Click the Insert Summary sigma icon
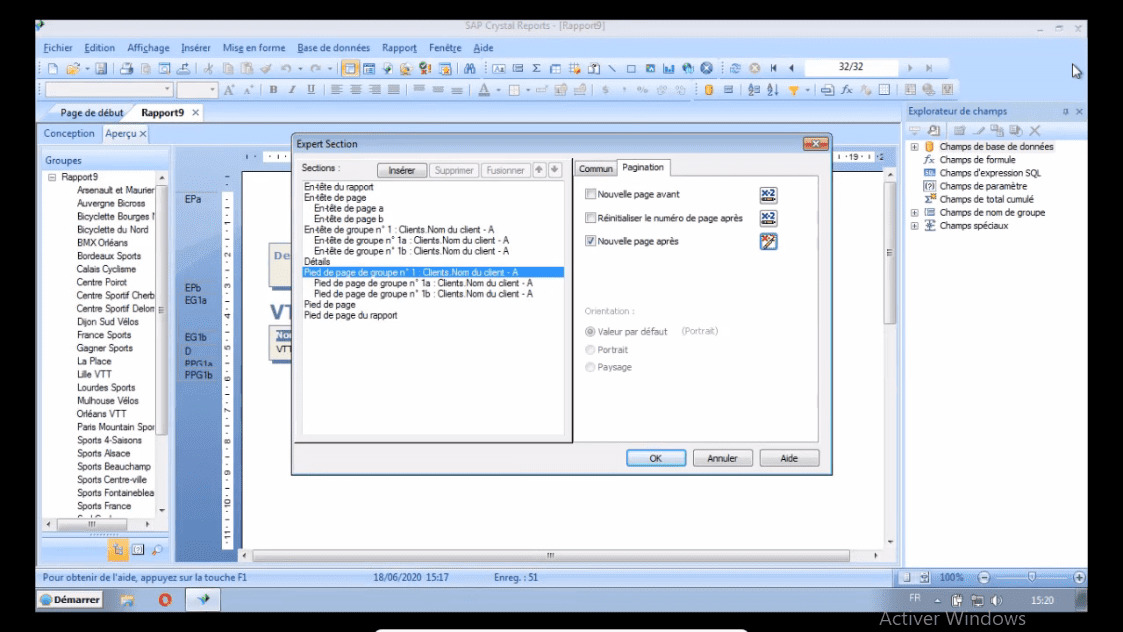 pos(536,69)
